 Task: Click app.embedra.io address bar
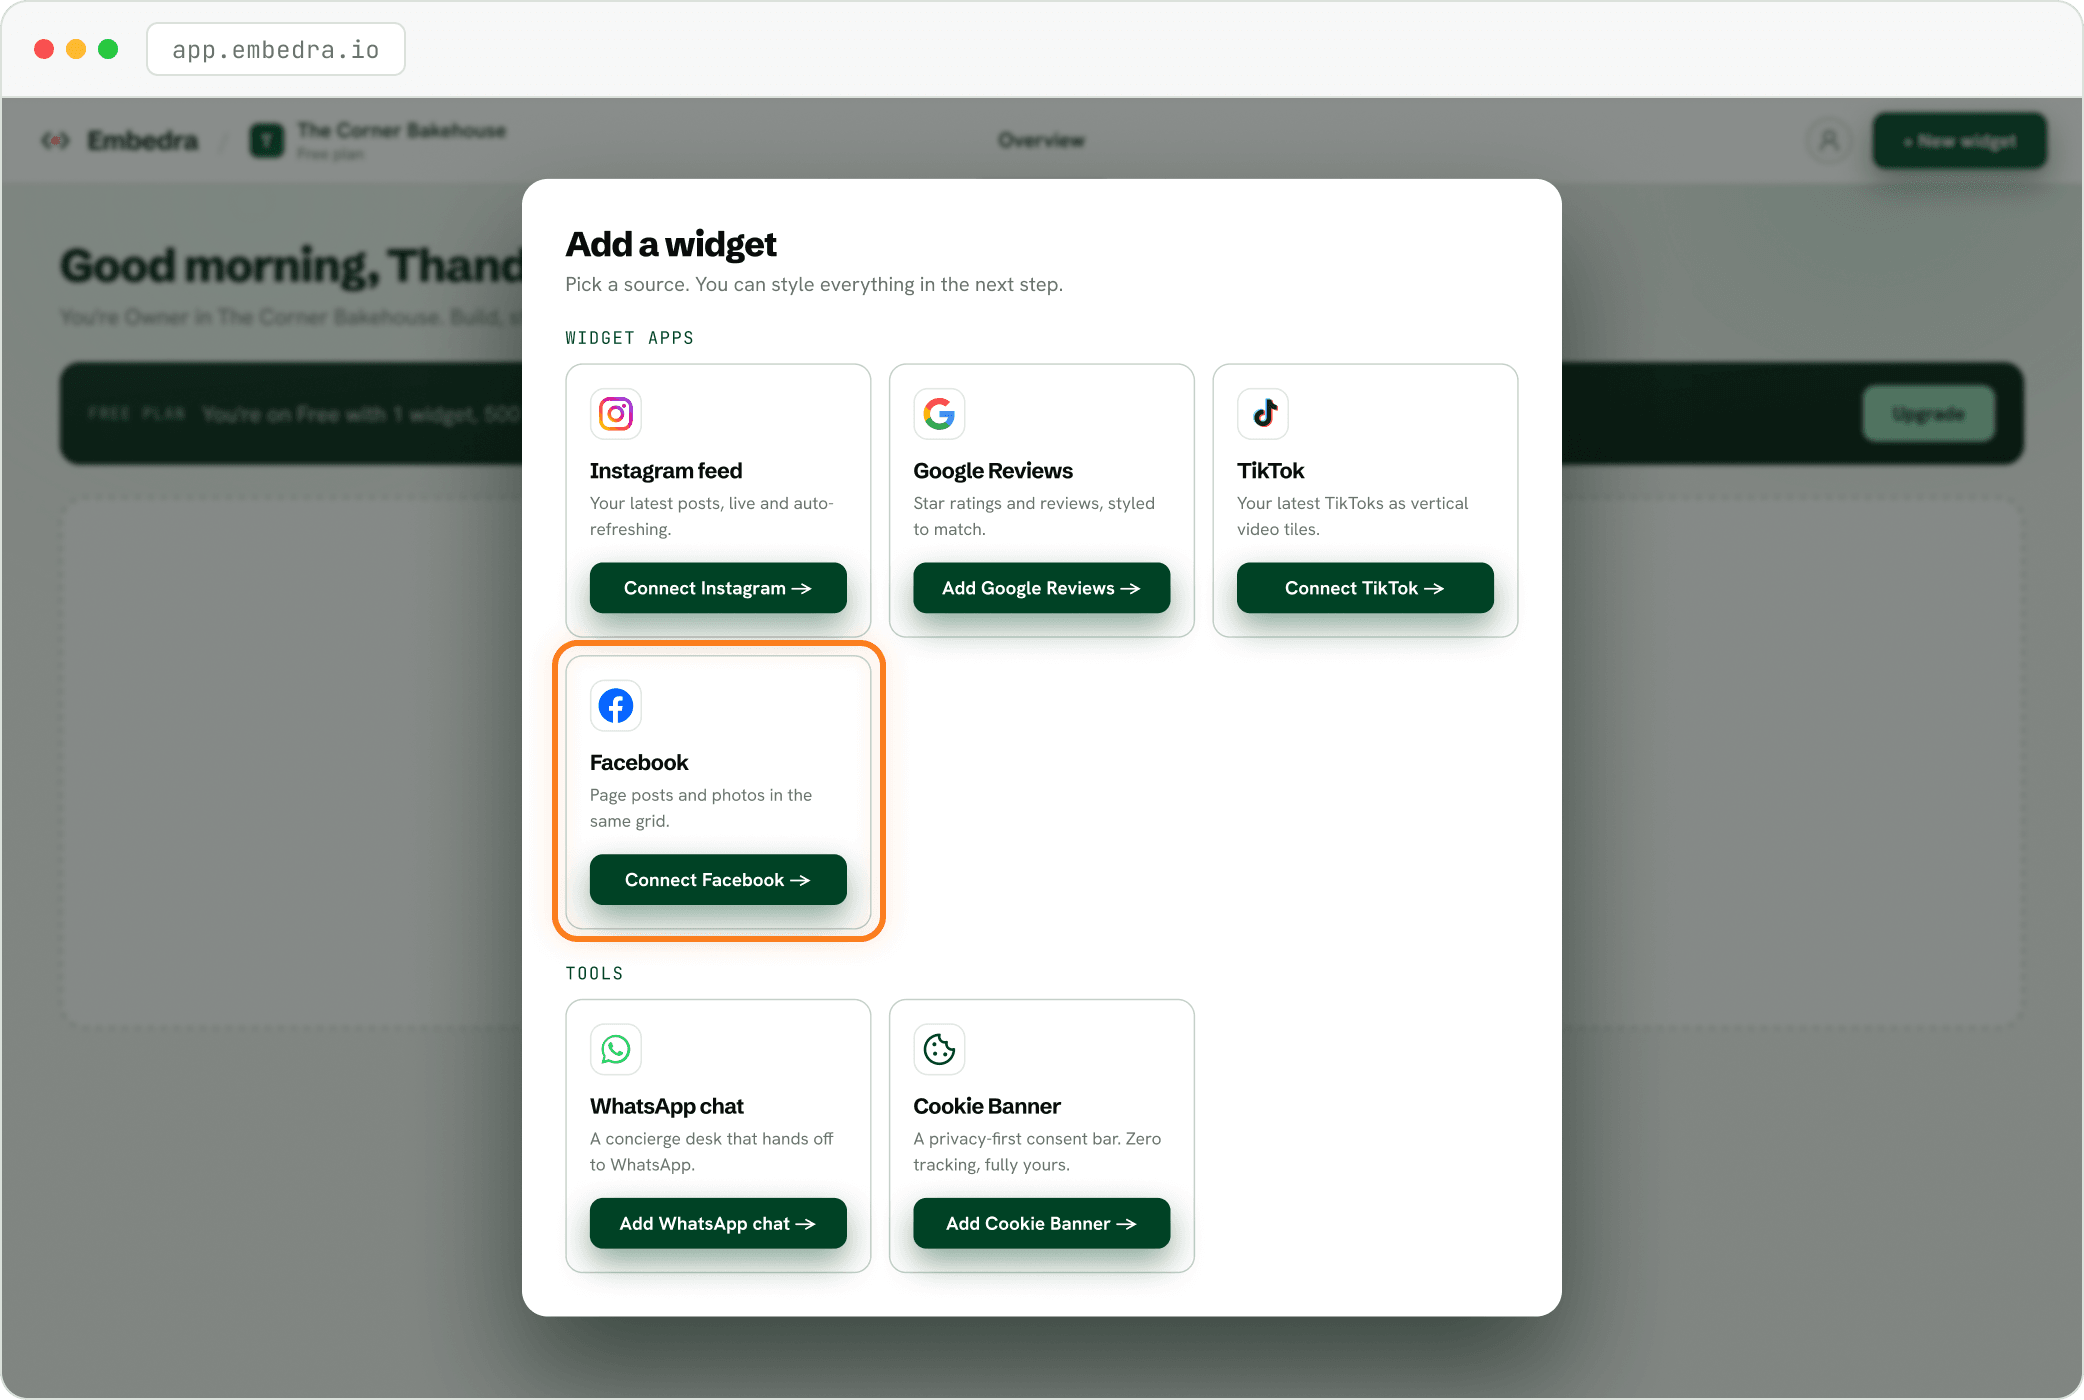276,50
